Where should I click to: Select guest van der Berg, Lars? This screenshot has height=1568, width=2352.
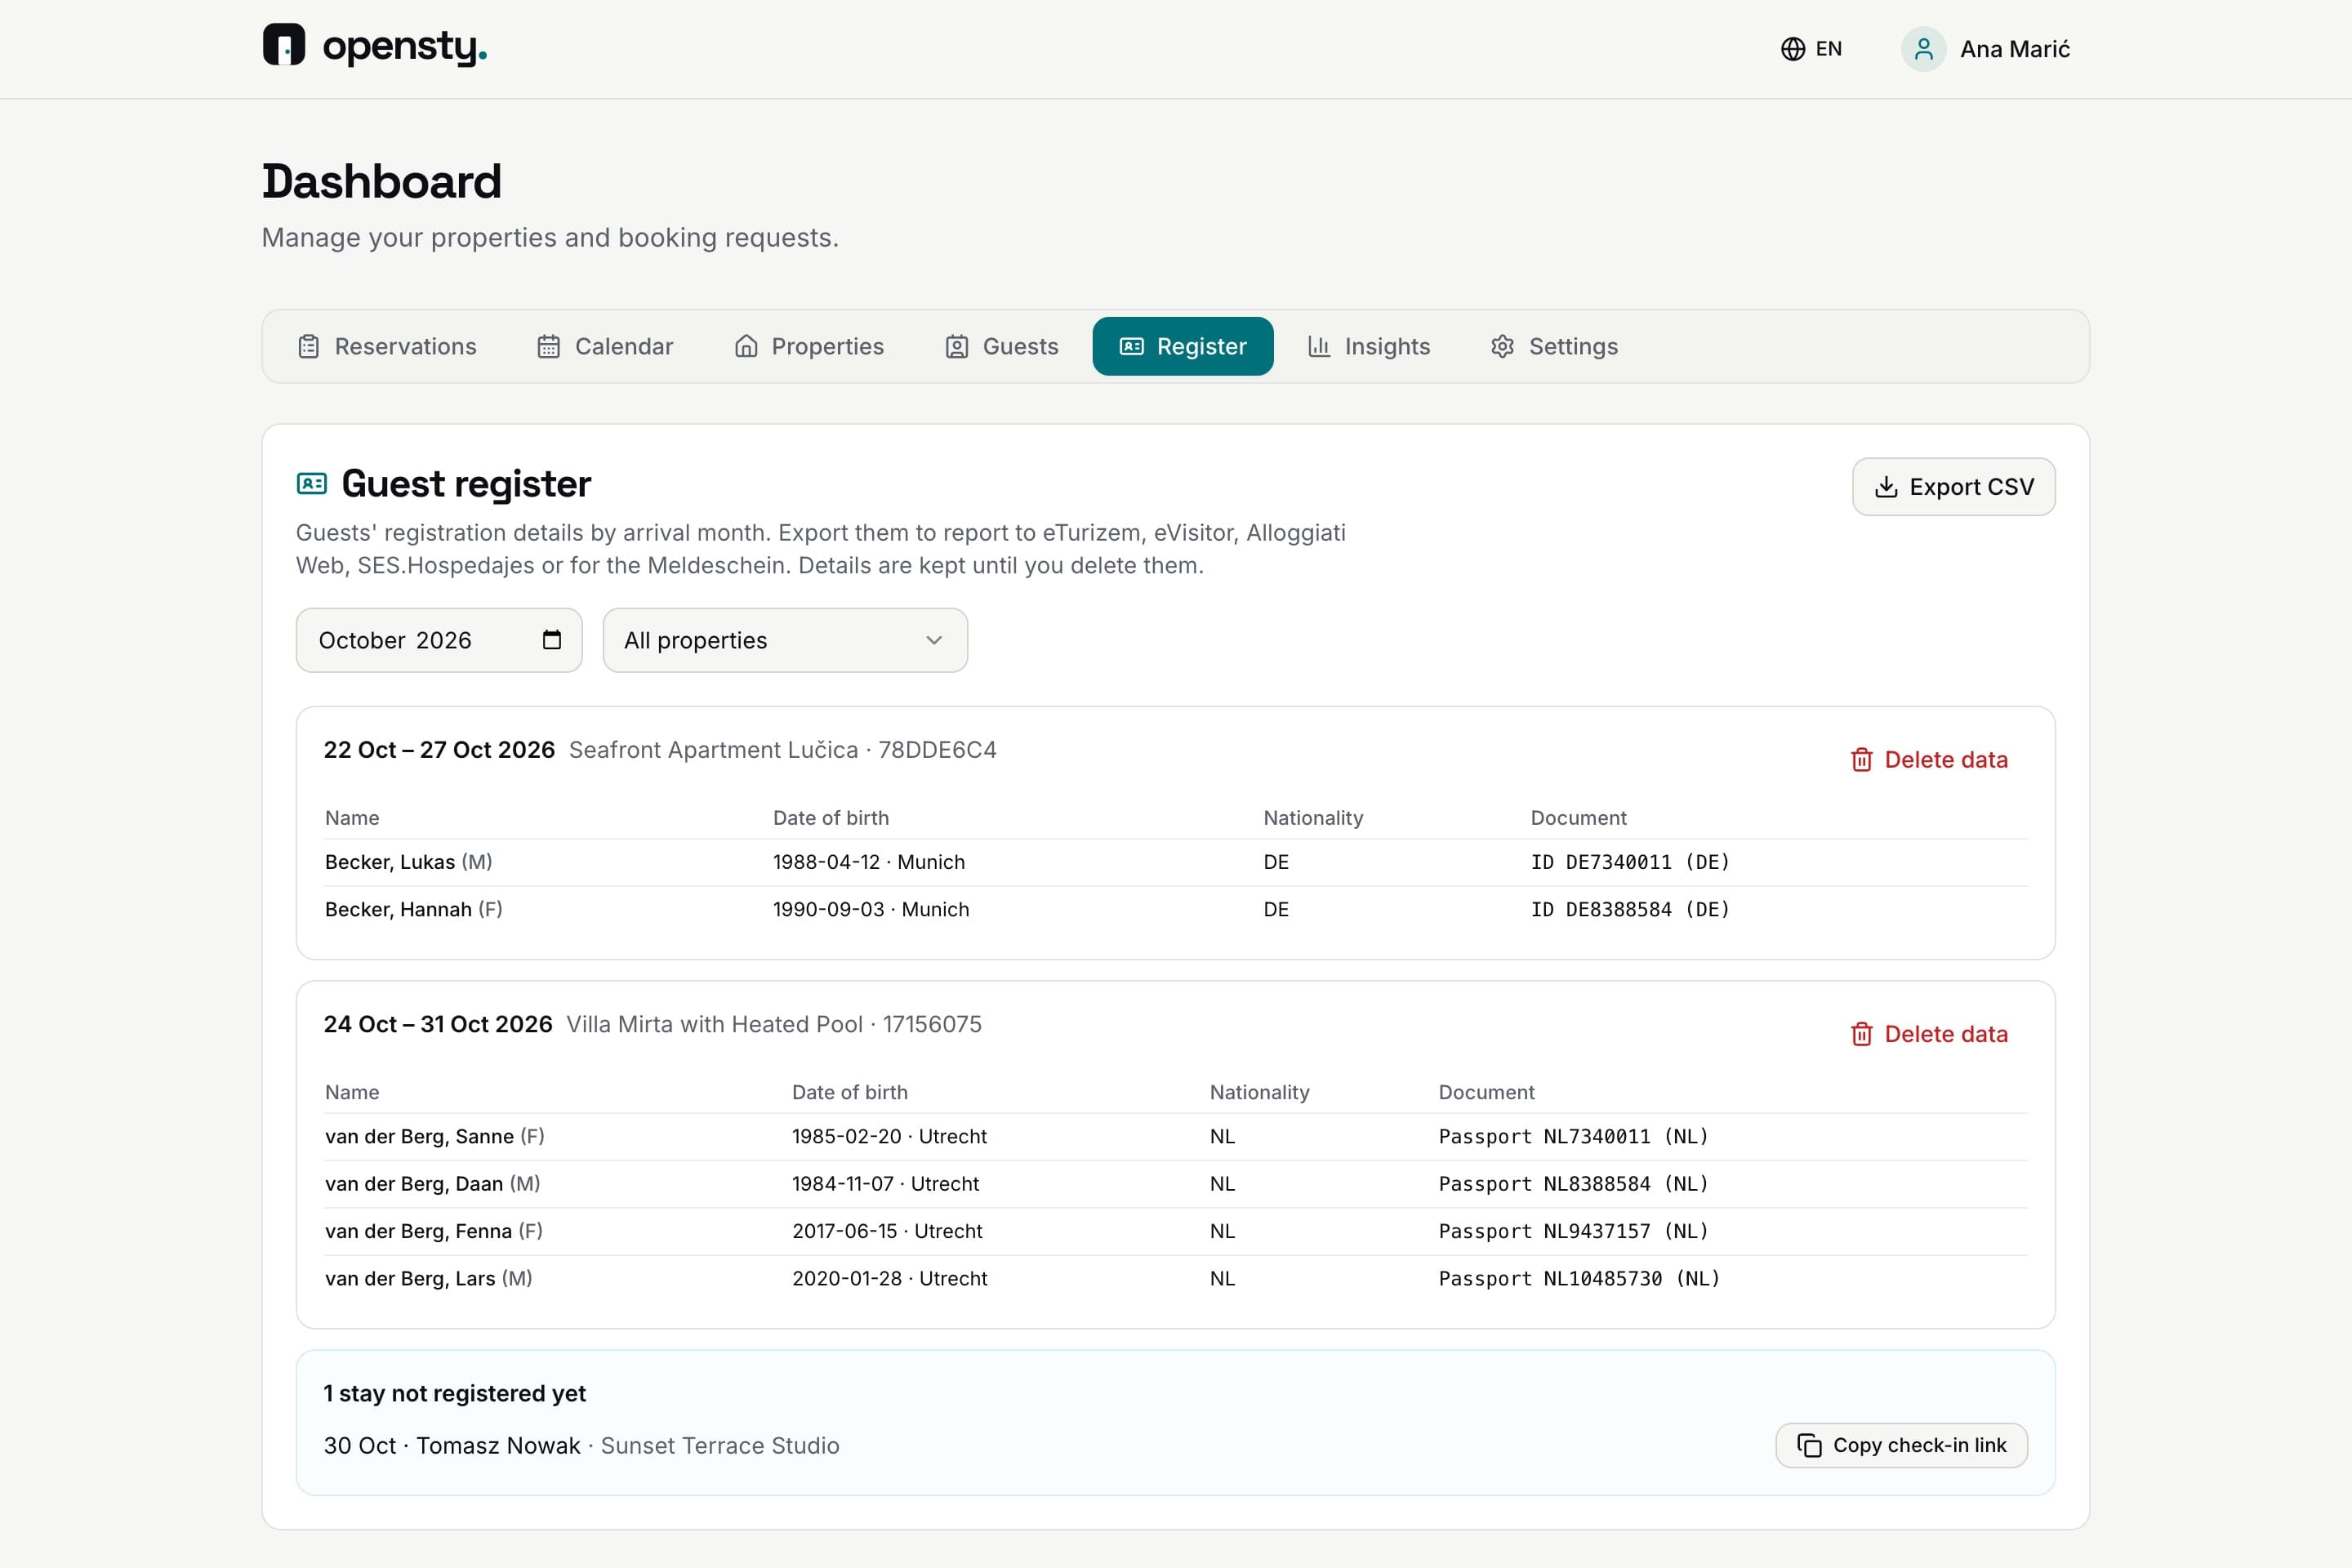coord(1176,1278)
